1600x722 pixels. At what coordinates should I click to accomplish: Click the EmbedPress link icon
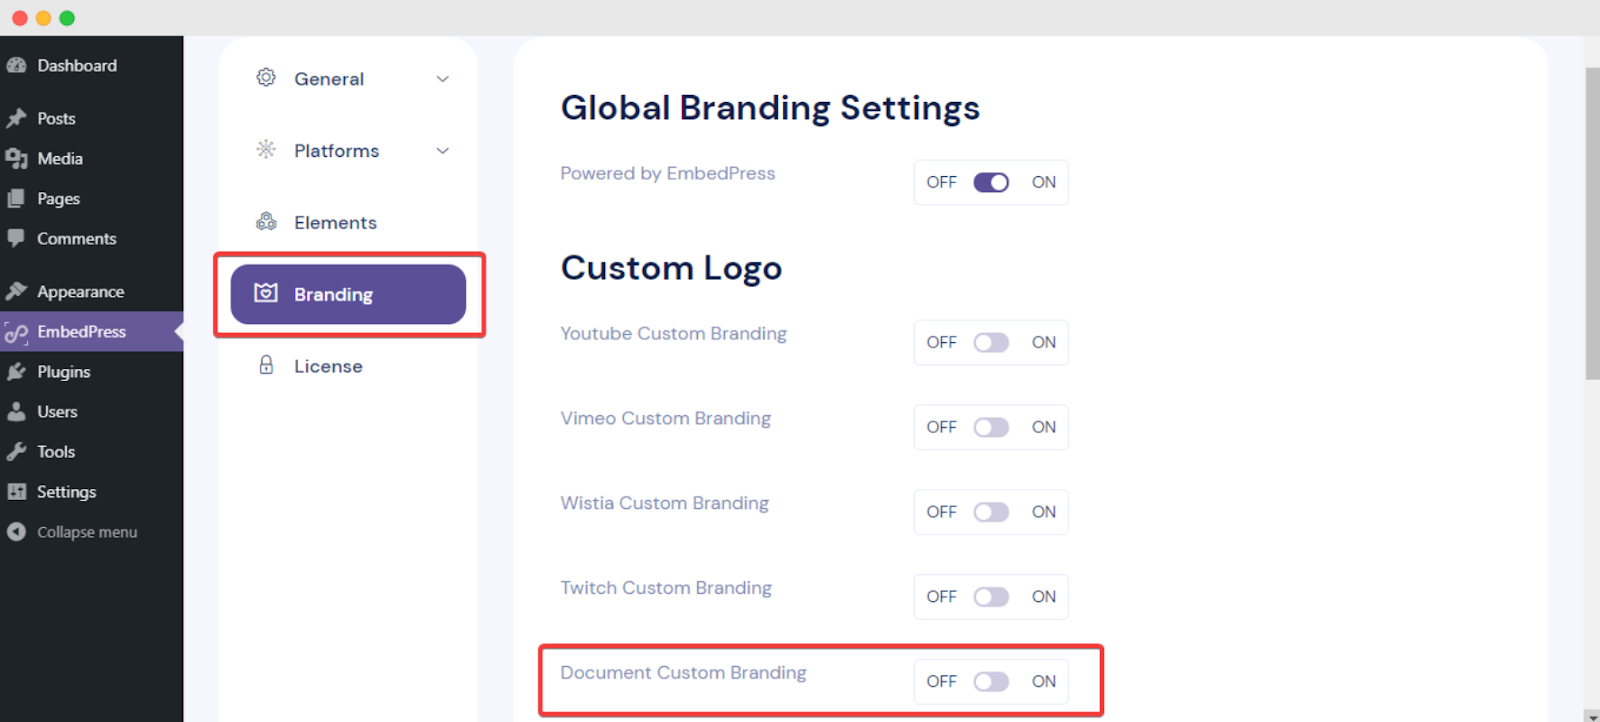pyautogui.click(x=16, y=332)
